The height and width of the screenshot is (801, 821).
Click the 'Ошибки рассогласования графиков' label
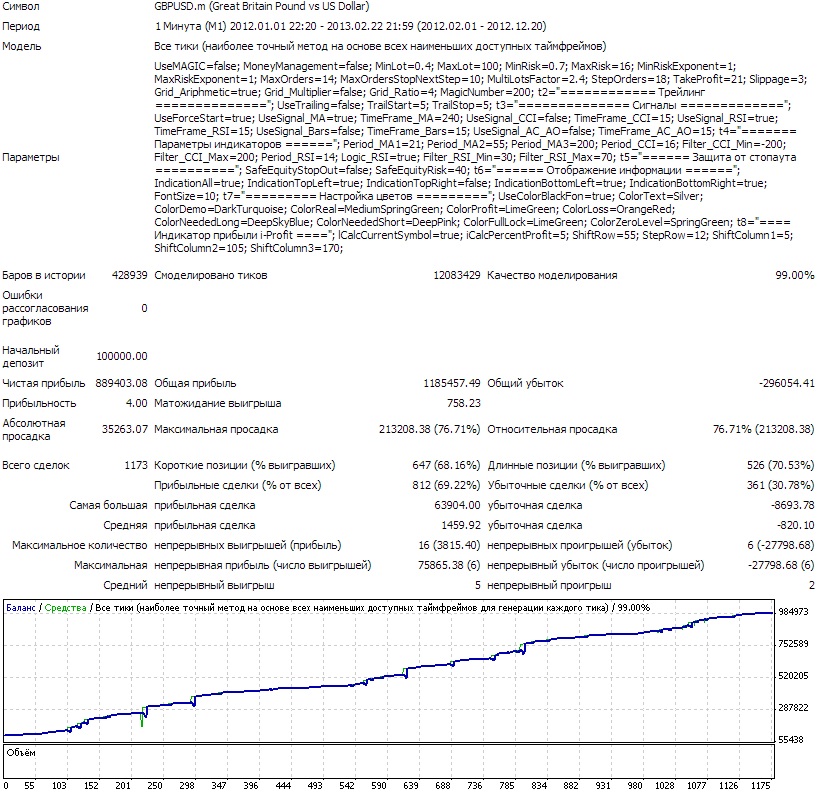(45, 308)
